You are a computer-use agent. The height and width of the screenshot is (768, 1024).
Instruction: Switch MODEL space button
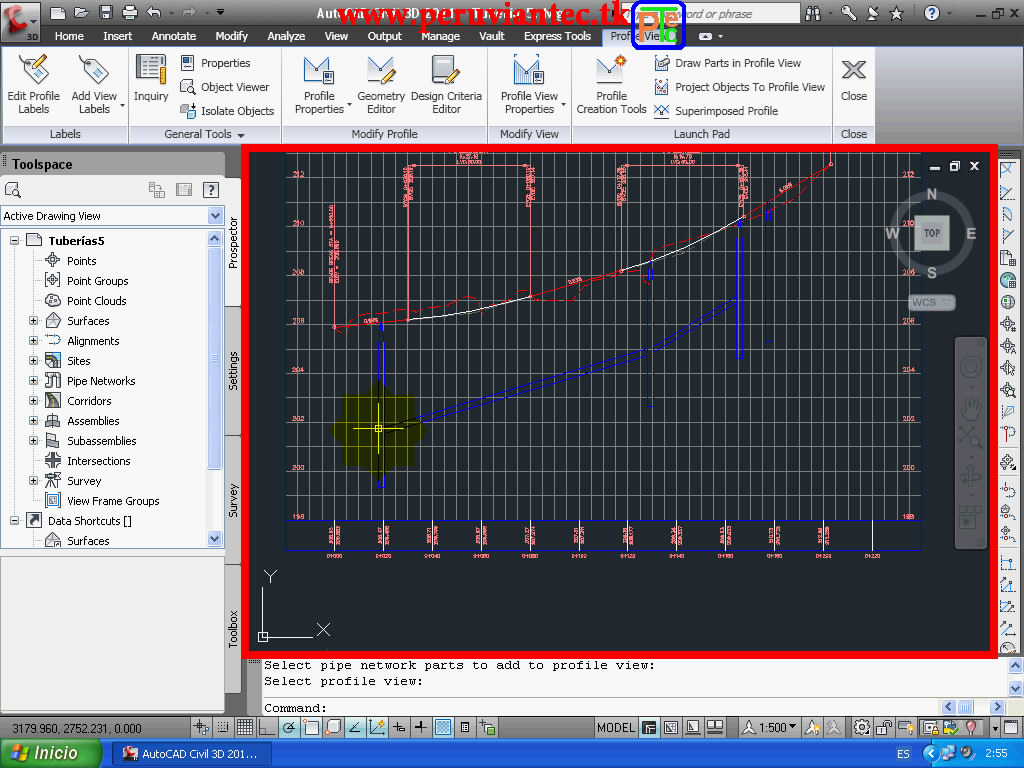[615, 728]
